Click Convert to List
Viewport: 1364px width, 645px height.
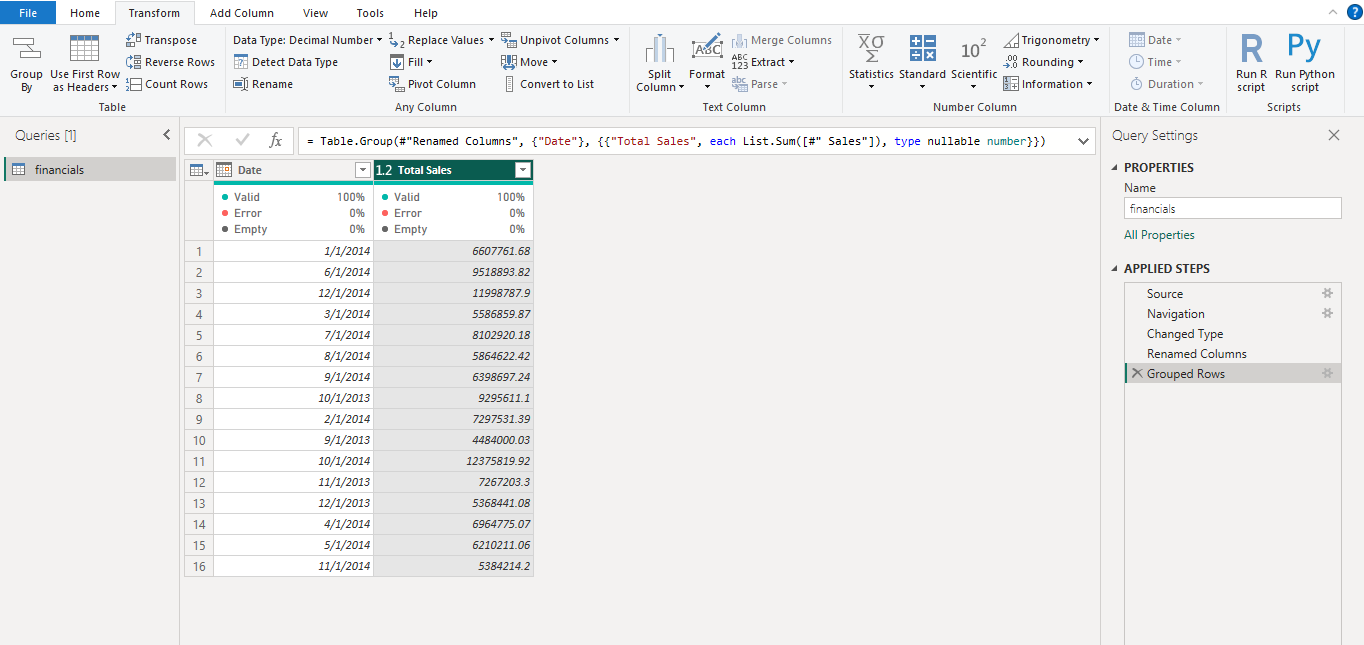[547, 84]
